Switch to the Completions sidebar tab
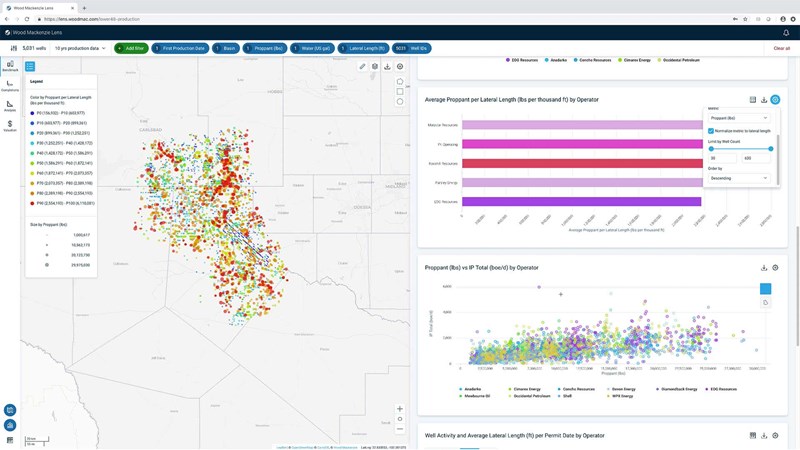800x450 pixels. (10, 86)
